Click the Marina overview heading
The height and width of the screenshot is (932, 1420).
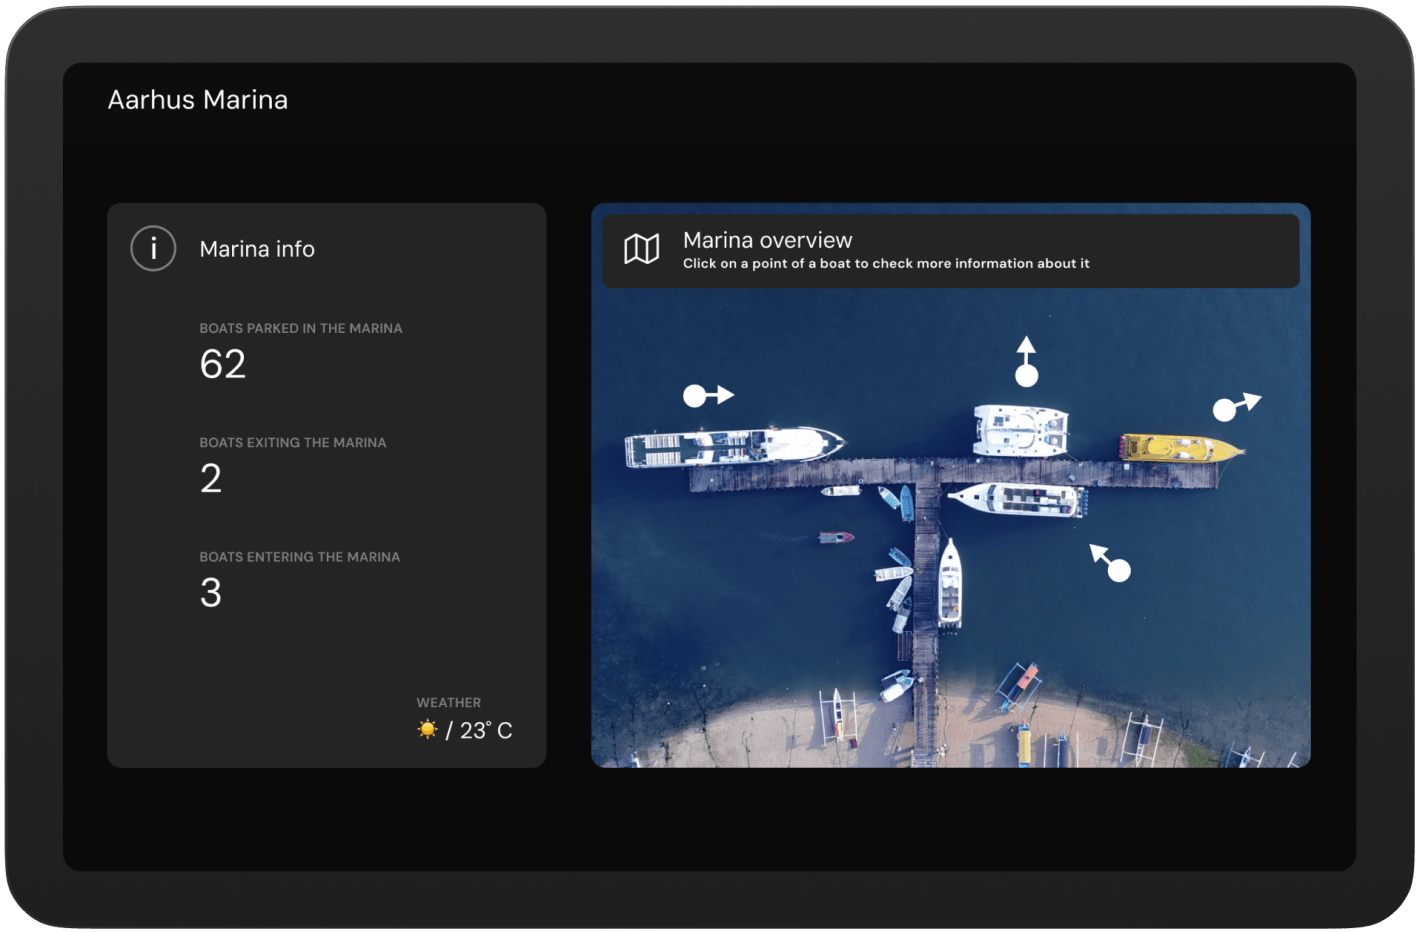768,240
